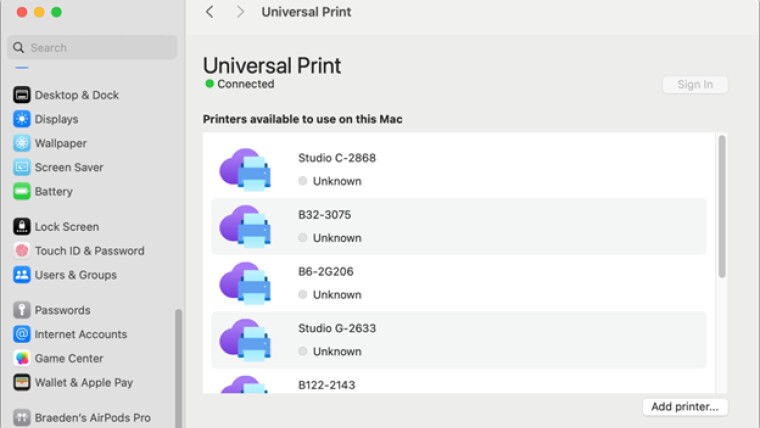Select the Lock Screen icon
This screenshot has width=760, height=428.
pos(22,226)
